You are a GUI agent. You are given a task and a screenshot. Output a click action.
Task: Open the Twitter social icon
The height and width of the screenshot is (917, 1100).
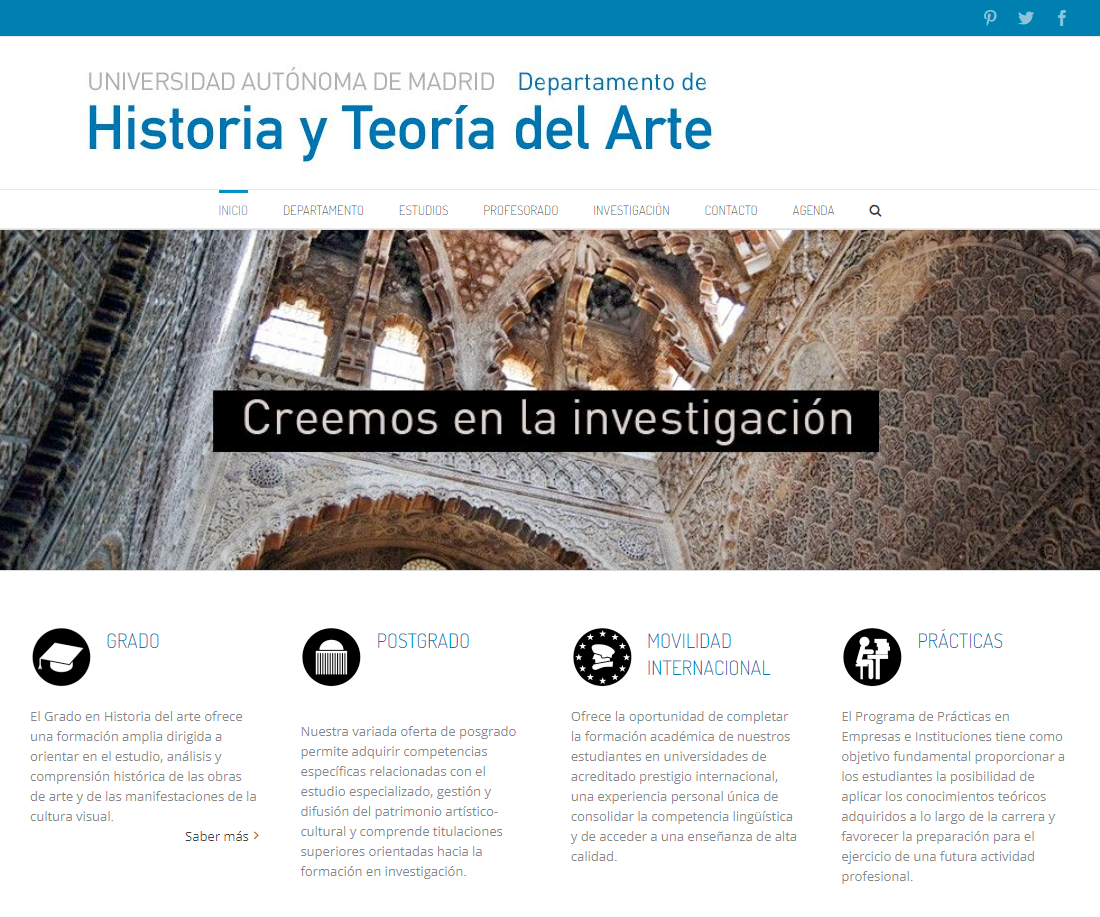tap(1026, 18)
